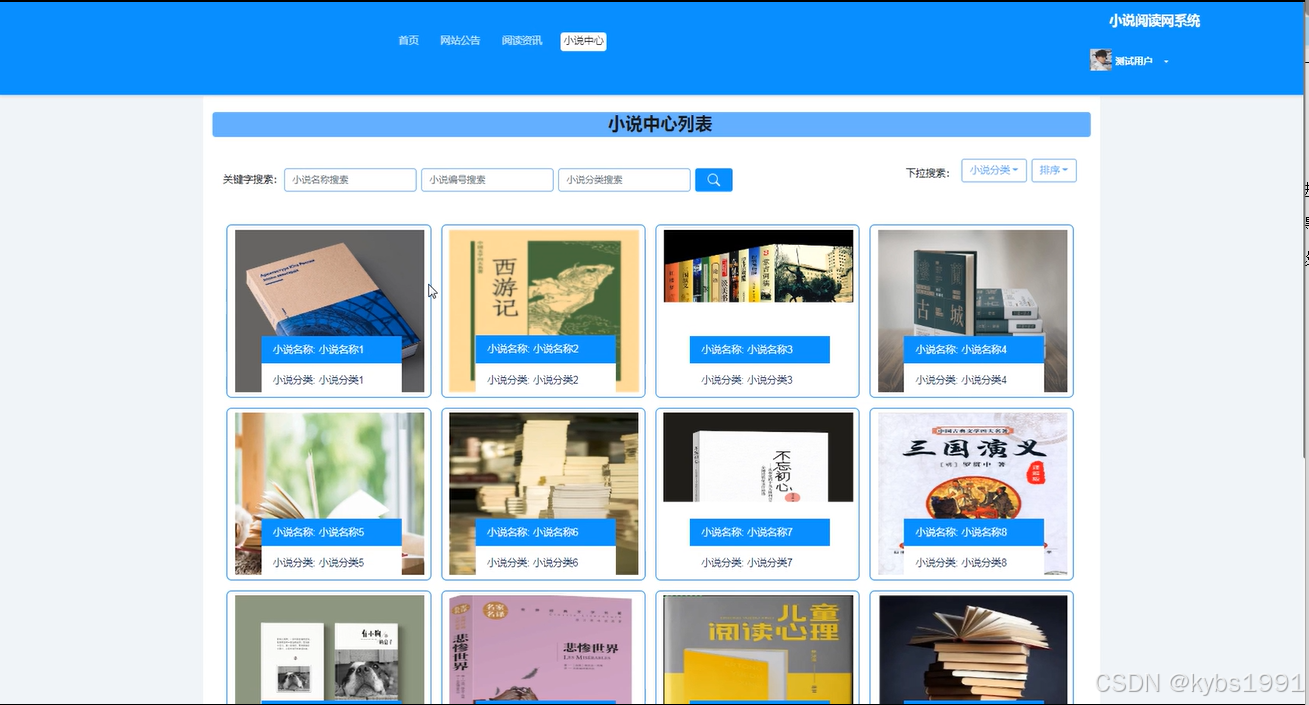
Task: Open the test user avatar icon
Action: pyautogui.click(x=1100, y=60)
